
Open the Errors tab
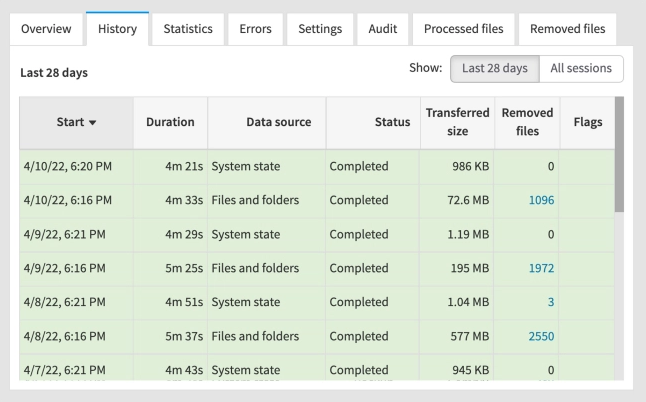[x=255, y=30]
